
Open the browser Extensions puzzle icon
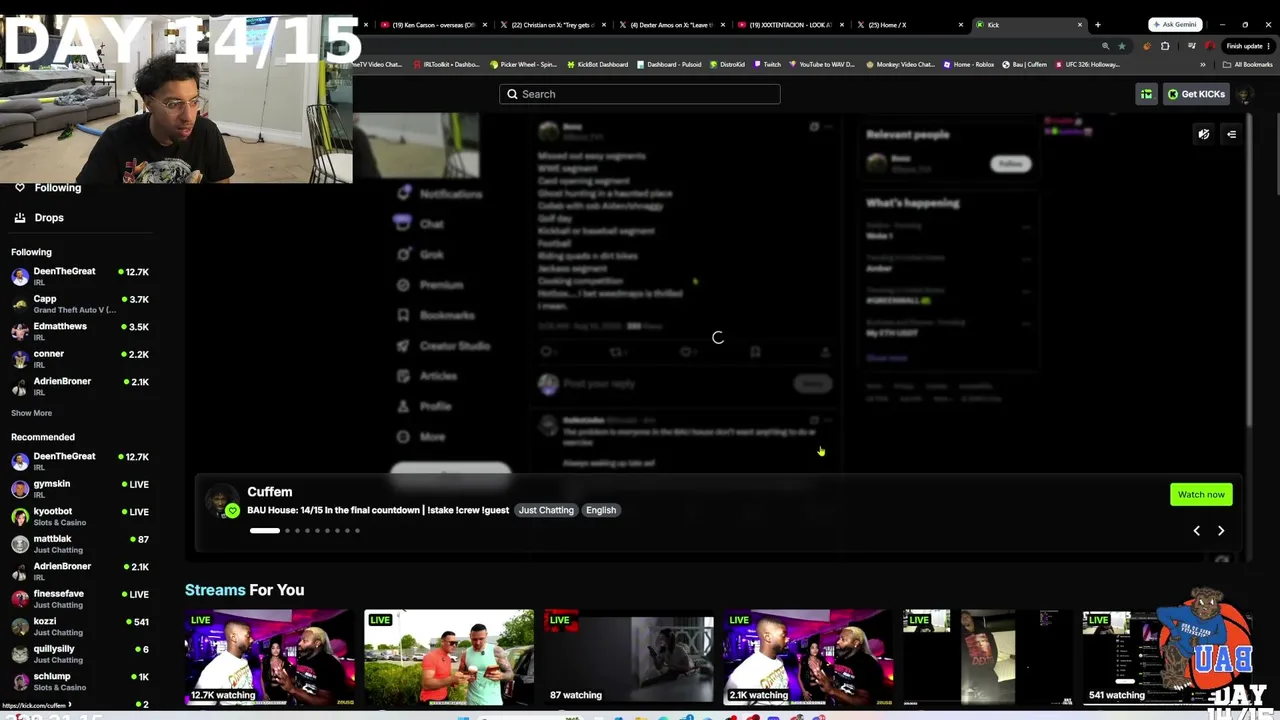(x=1165, y=46)
